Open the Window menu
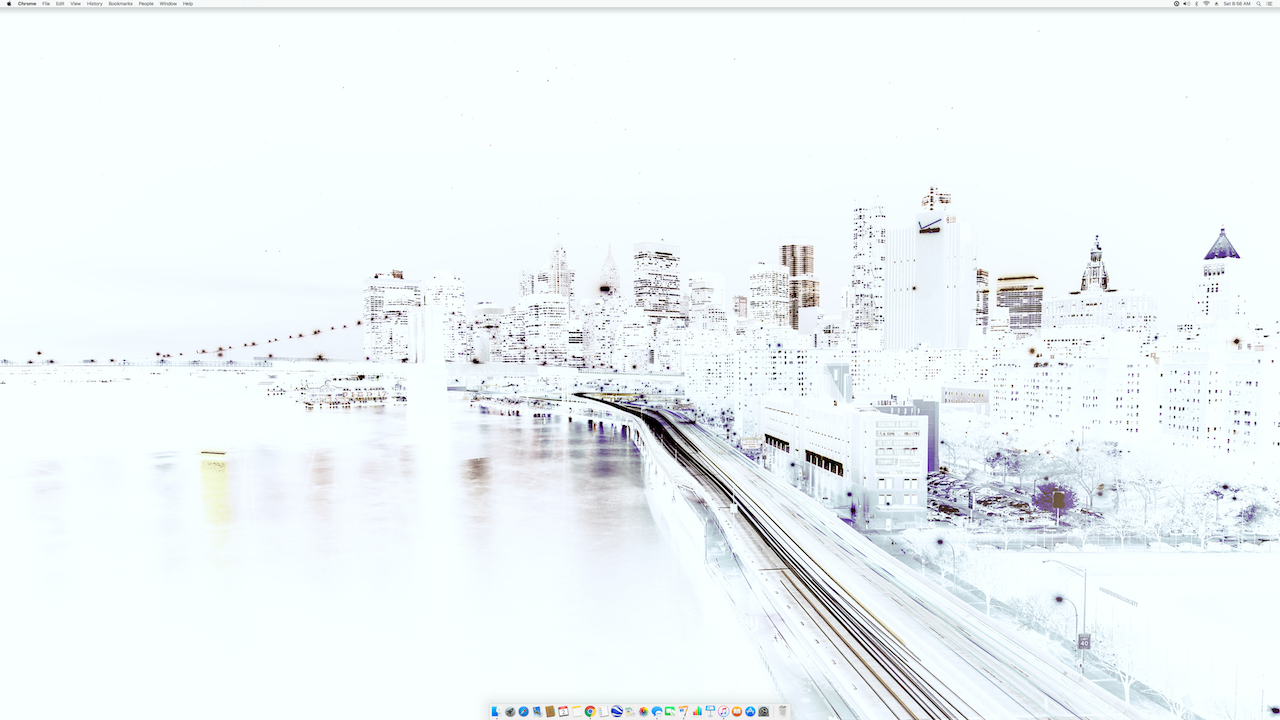The height and width of the screenshot is (720, 1280). [168, 4]
